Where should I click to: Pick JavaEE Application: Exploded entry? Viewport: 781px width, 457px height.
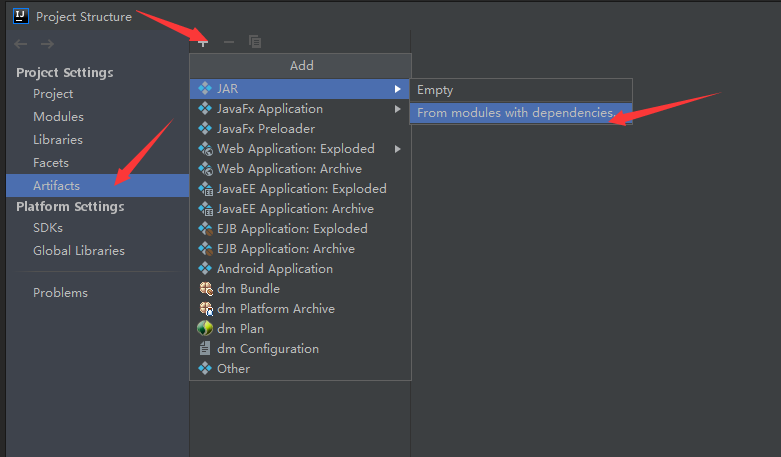(x=300, y=189)
